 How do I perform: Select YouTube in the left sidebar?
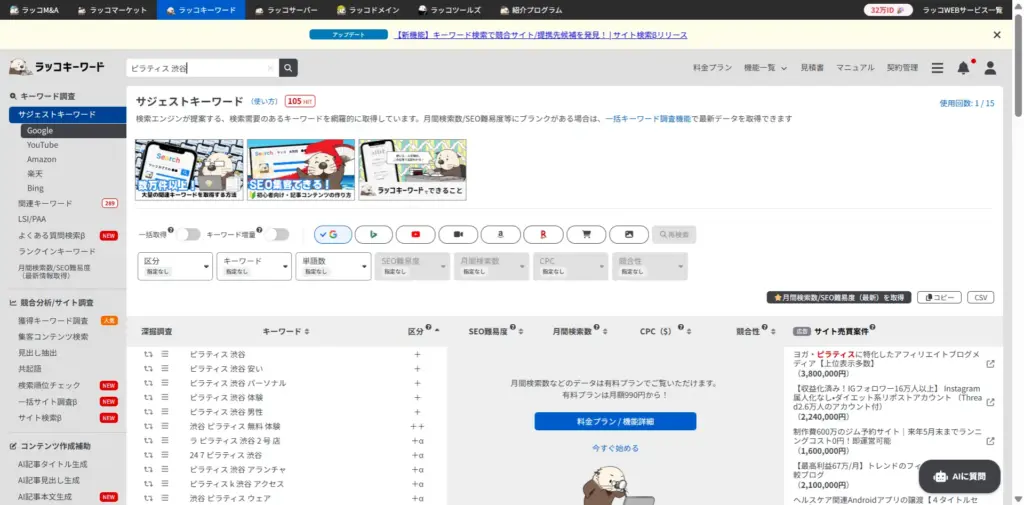click(42, 145)
